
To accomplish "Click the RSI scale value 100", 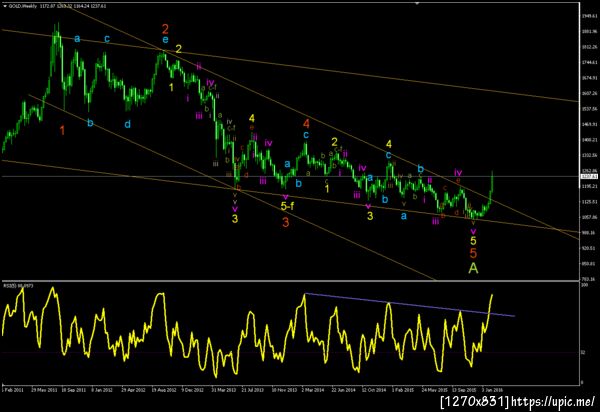I will point(584,285).
